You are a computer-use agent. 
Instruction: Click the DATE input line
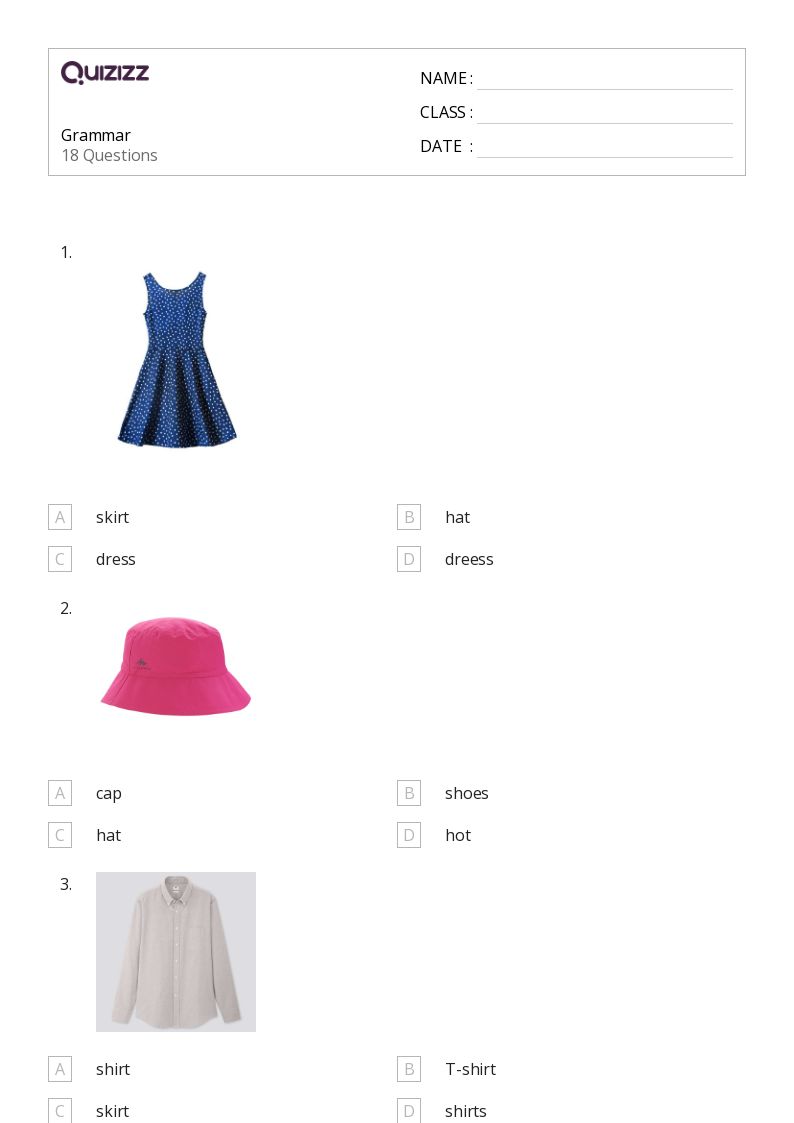point(605,148)
